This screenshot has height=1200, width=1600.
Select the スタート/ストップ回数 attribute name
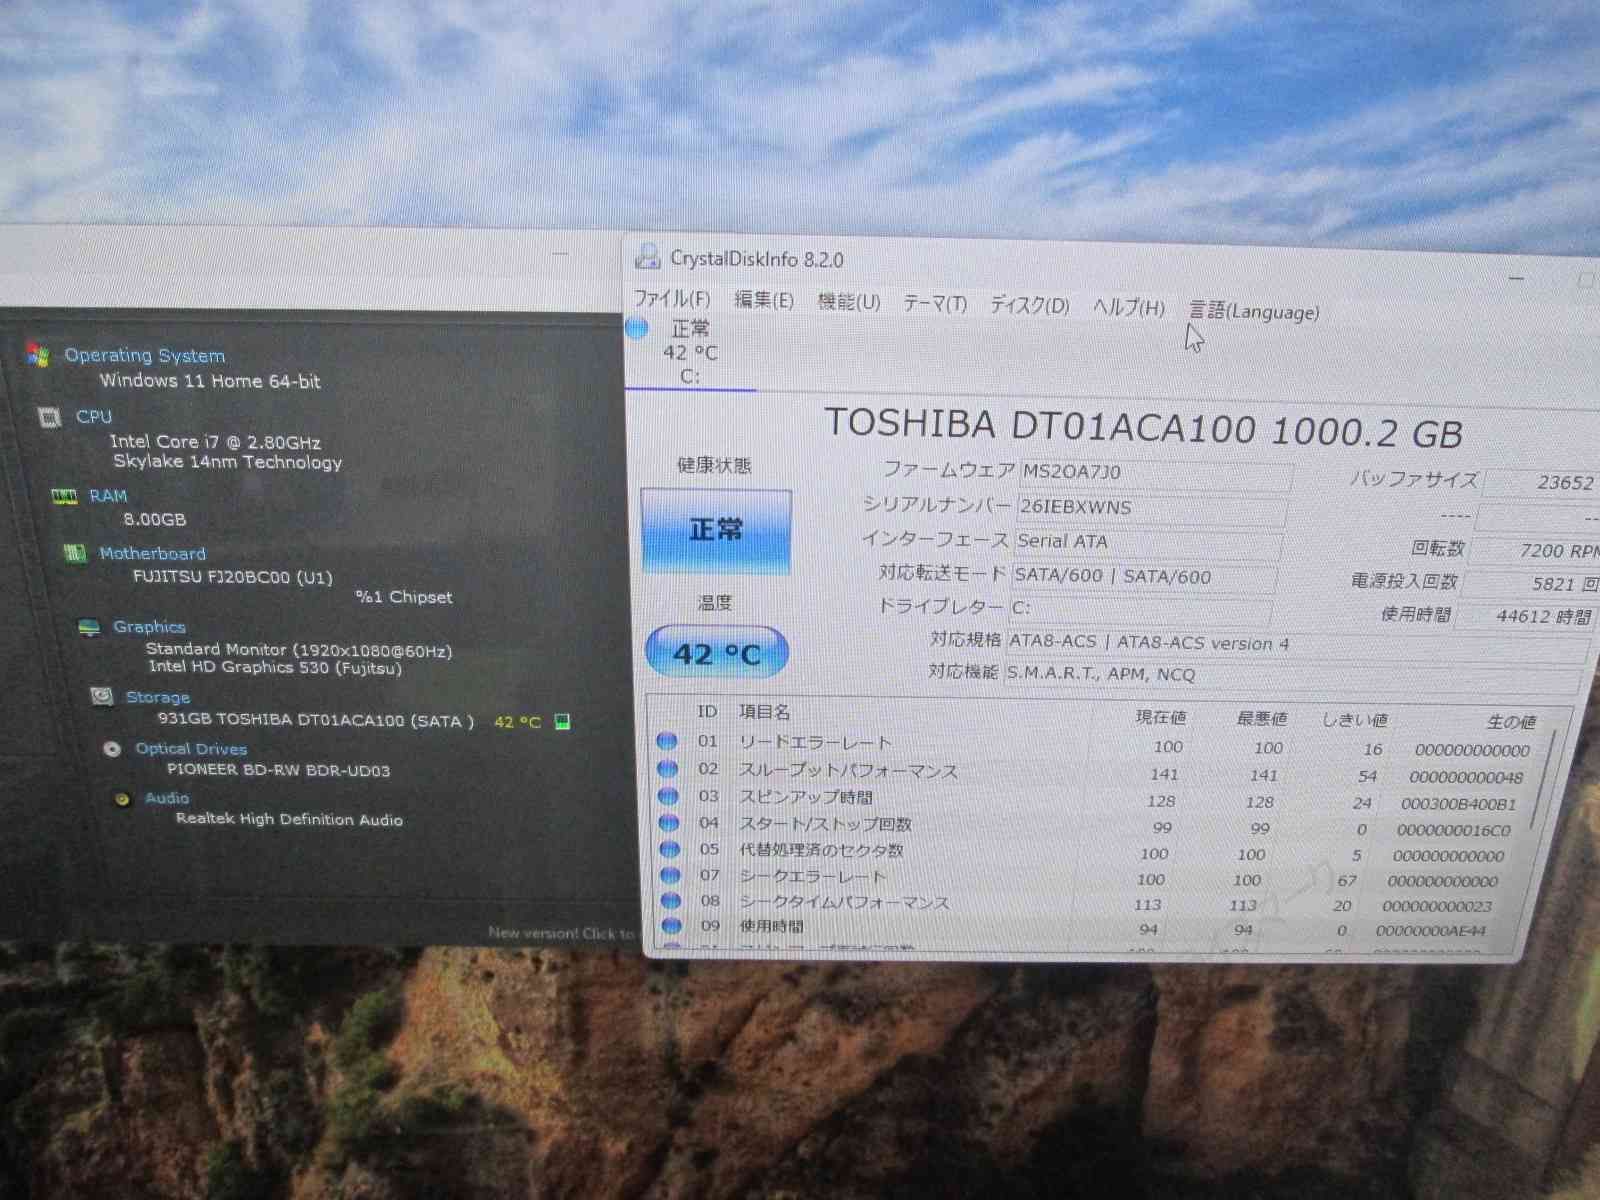(x=825, y=824)
